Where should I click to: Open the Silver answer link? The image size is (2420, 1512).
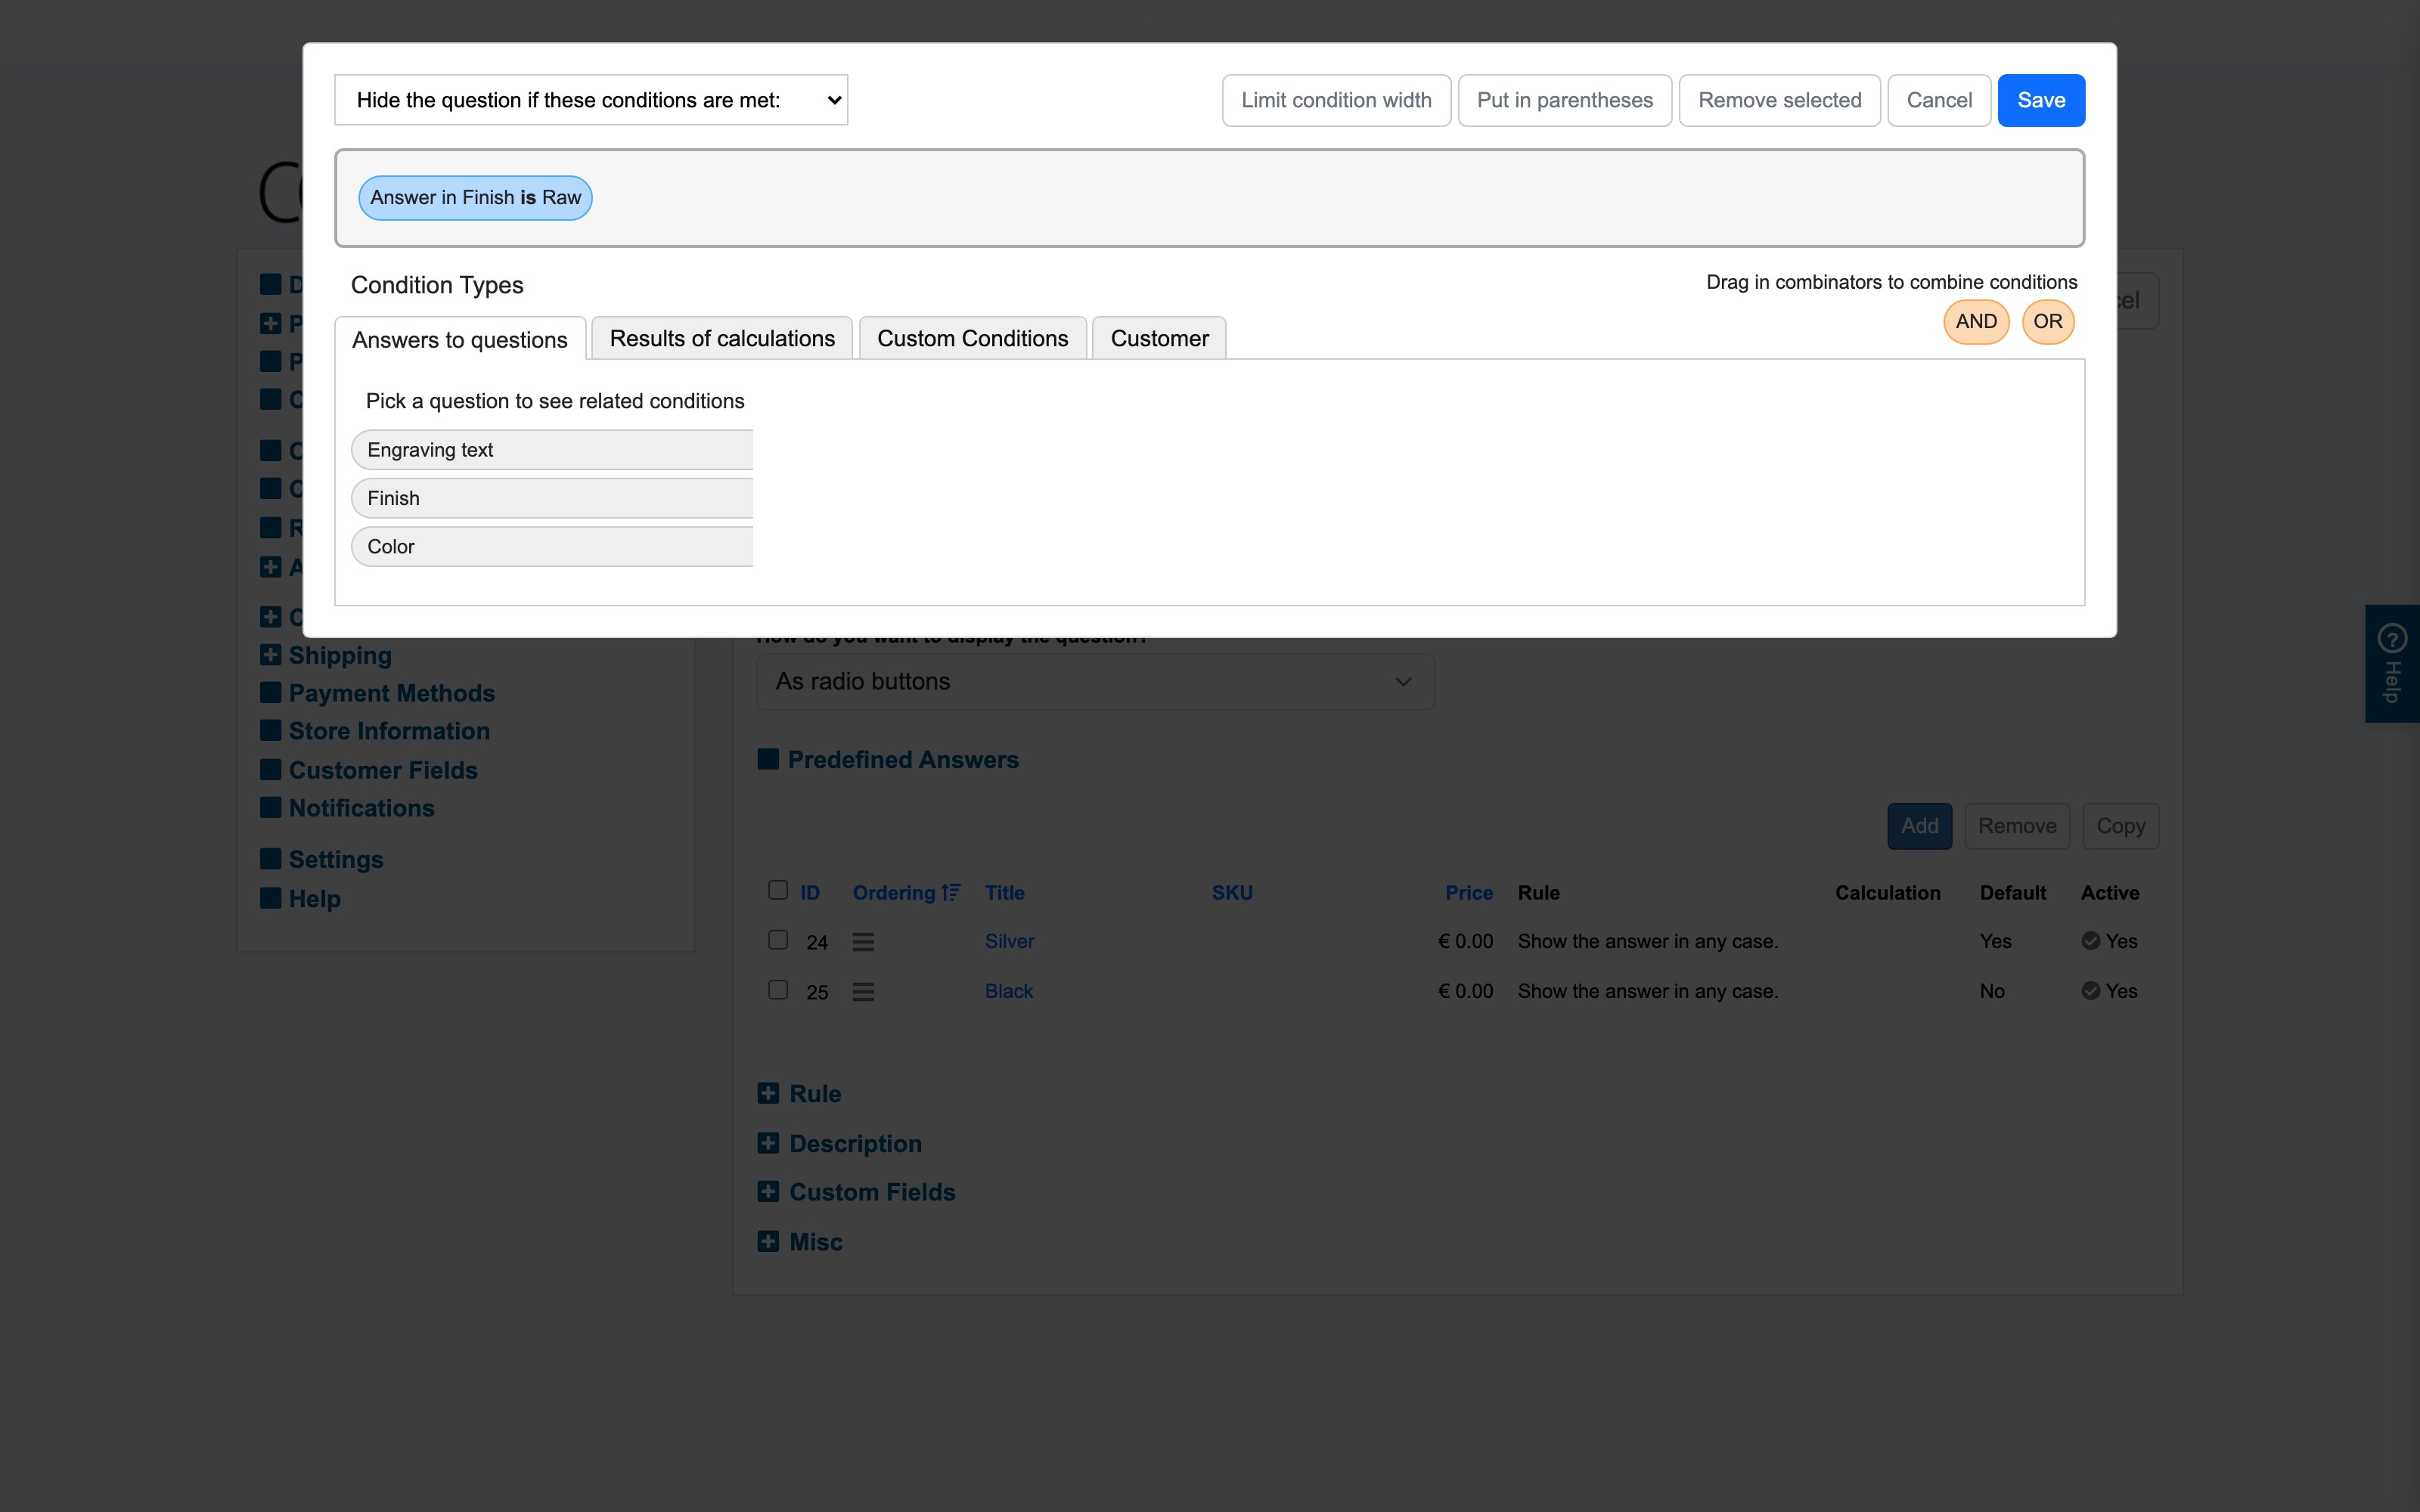[1009, 941]
